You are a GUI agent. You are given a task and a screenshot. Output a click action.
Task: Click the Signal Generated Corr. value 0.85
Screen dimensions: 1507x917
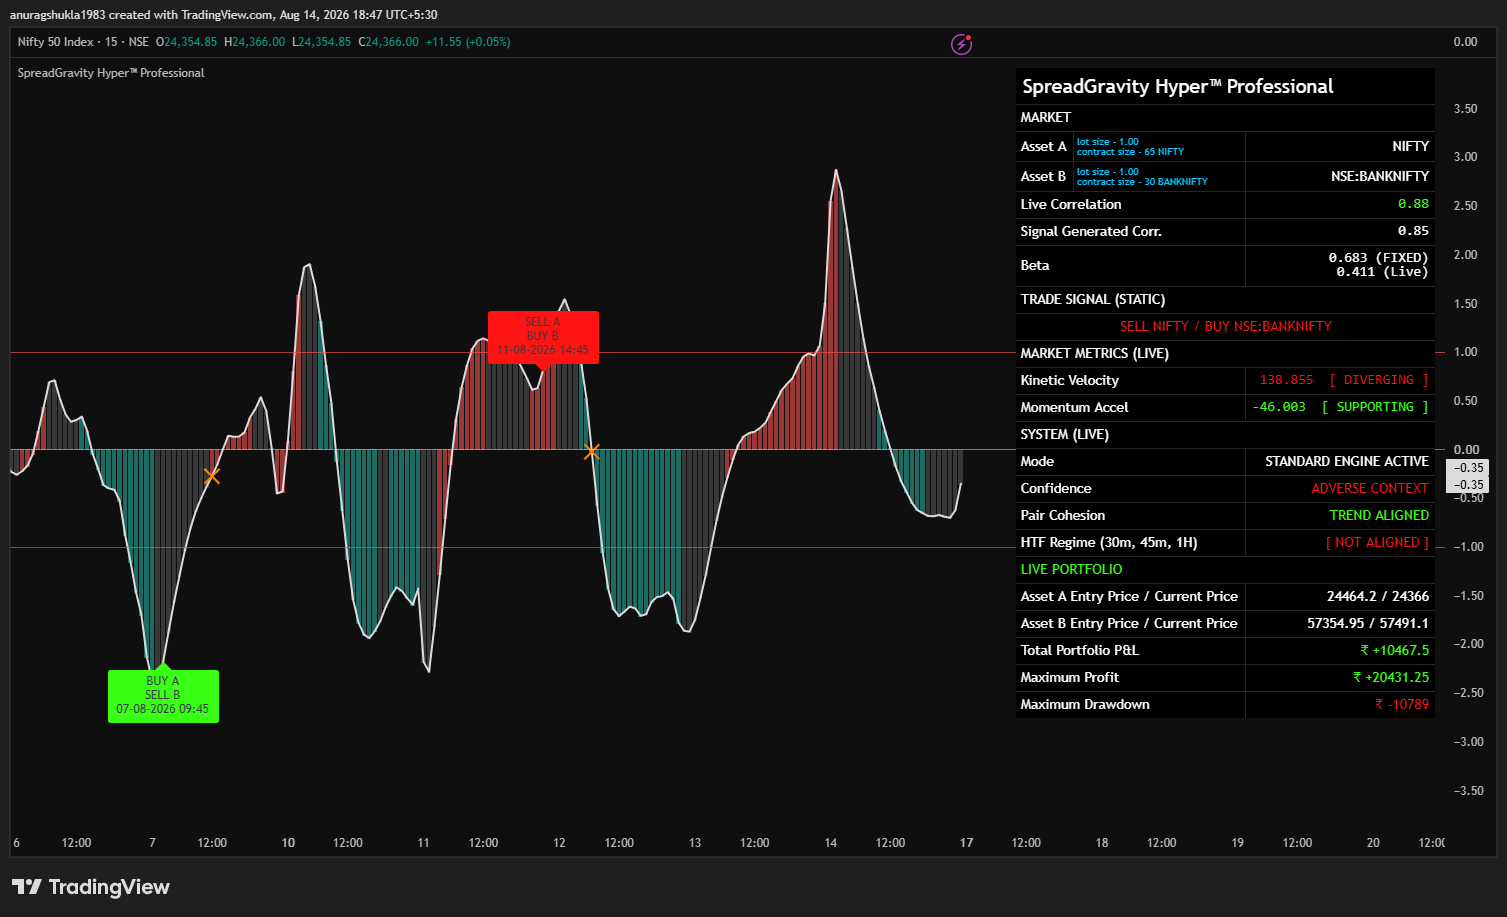1413,231
